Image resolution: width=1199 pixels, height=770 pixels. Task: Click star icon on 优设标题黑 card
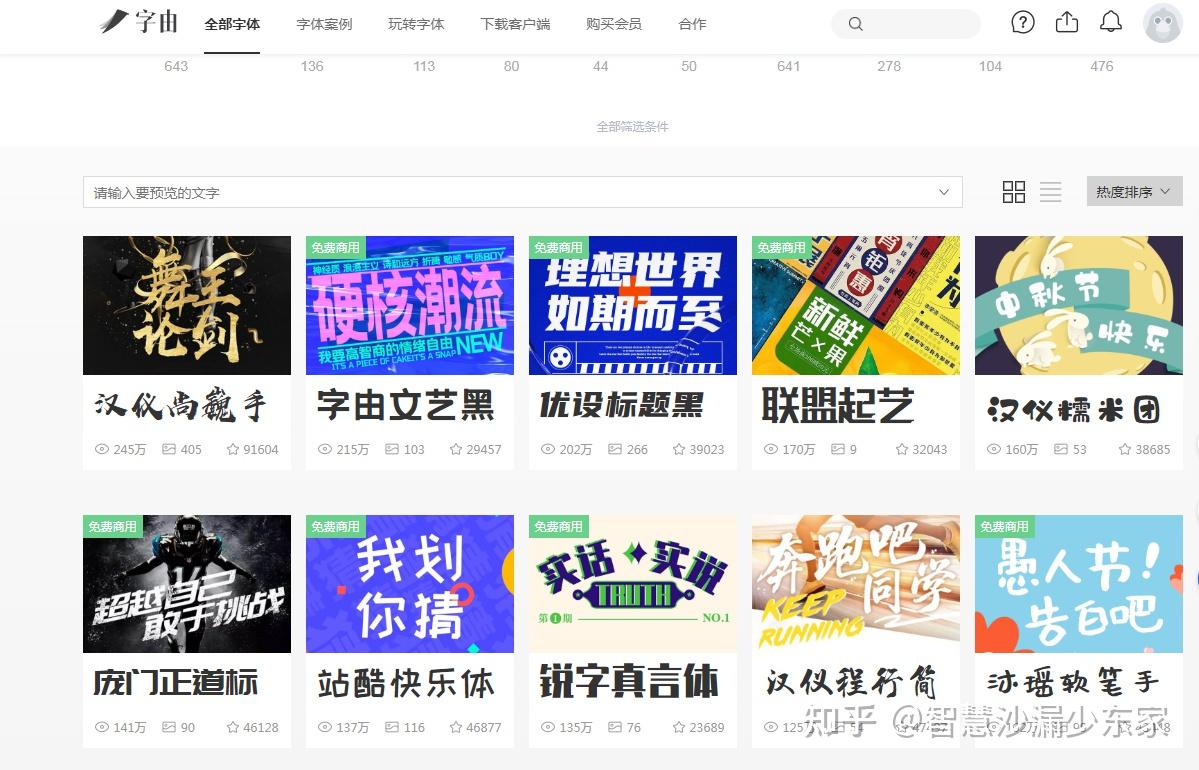tap(678, 450)
